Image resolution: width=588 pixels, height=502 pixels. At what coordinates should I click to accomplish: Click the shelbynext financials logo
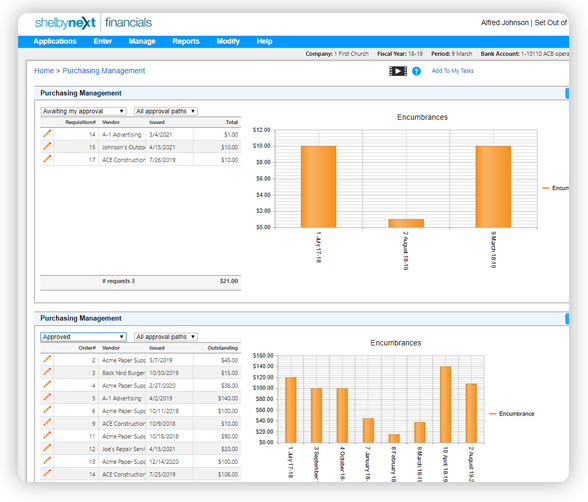(93, 23)
